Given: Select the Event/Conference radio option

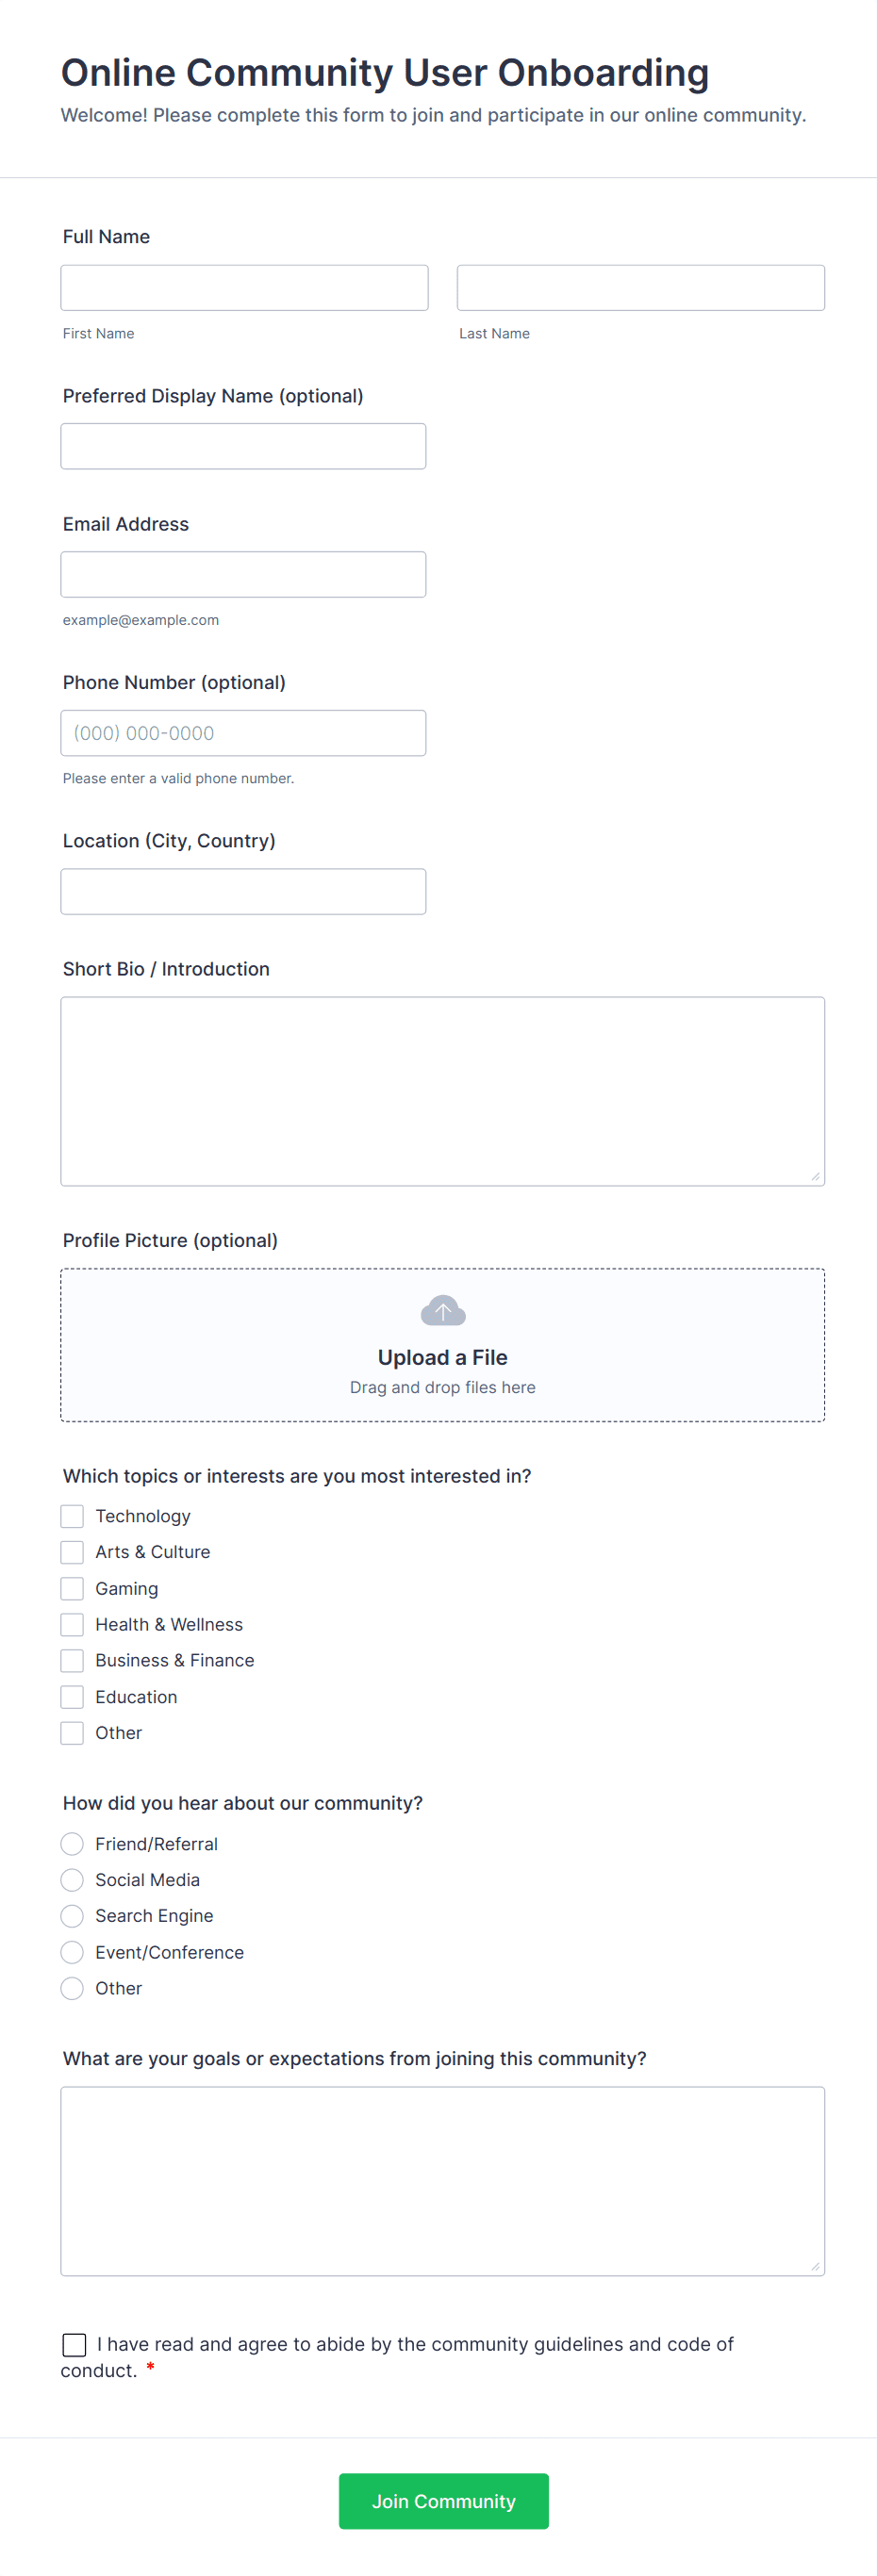Looking at the screenshot, I should click(x=72, y=1952).
